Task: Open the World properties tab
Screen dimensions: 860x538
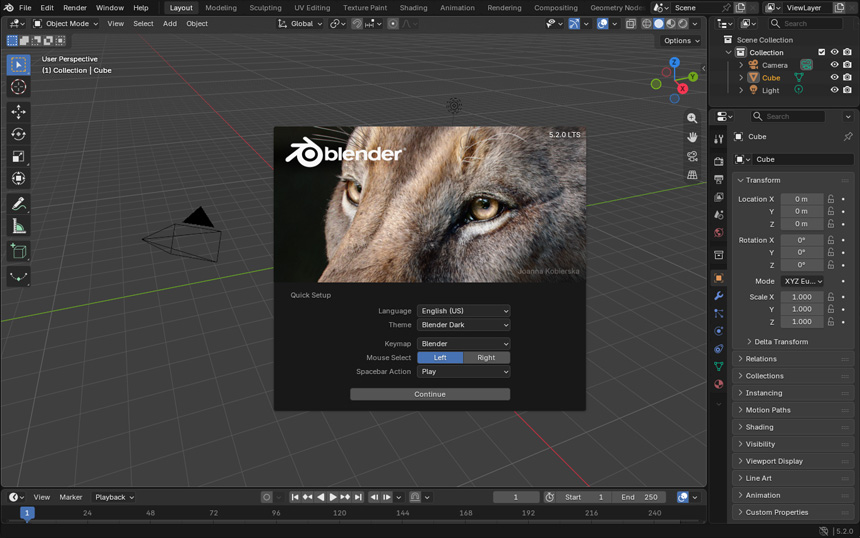Action: point(718,233)
